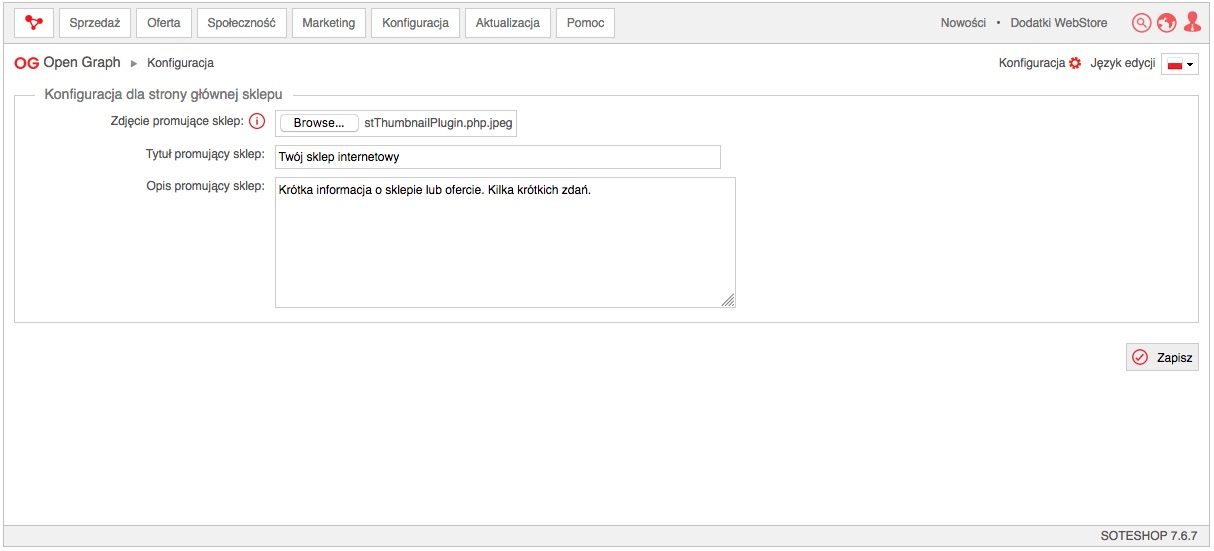Open the Pomoc menu
The image size is (1214, 551).
pos(585,23)
